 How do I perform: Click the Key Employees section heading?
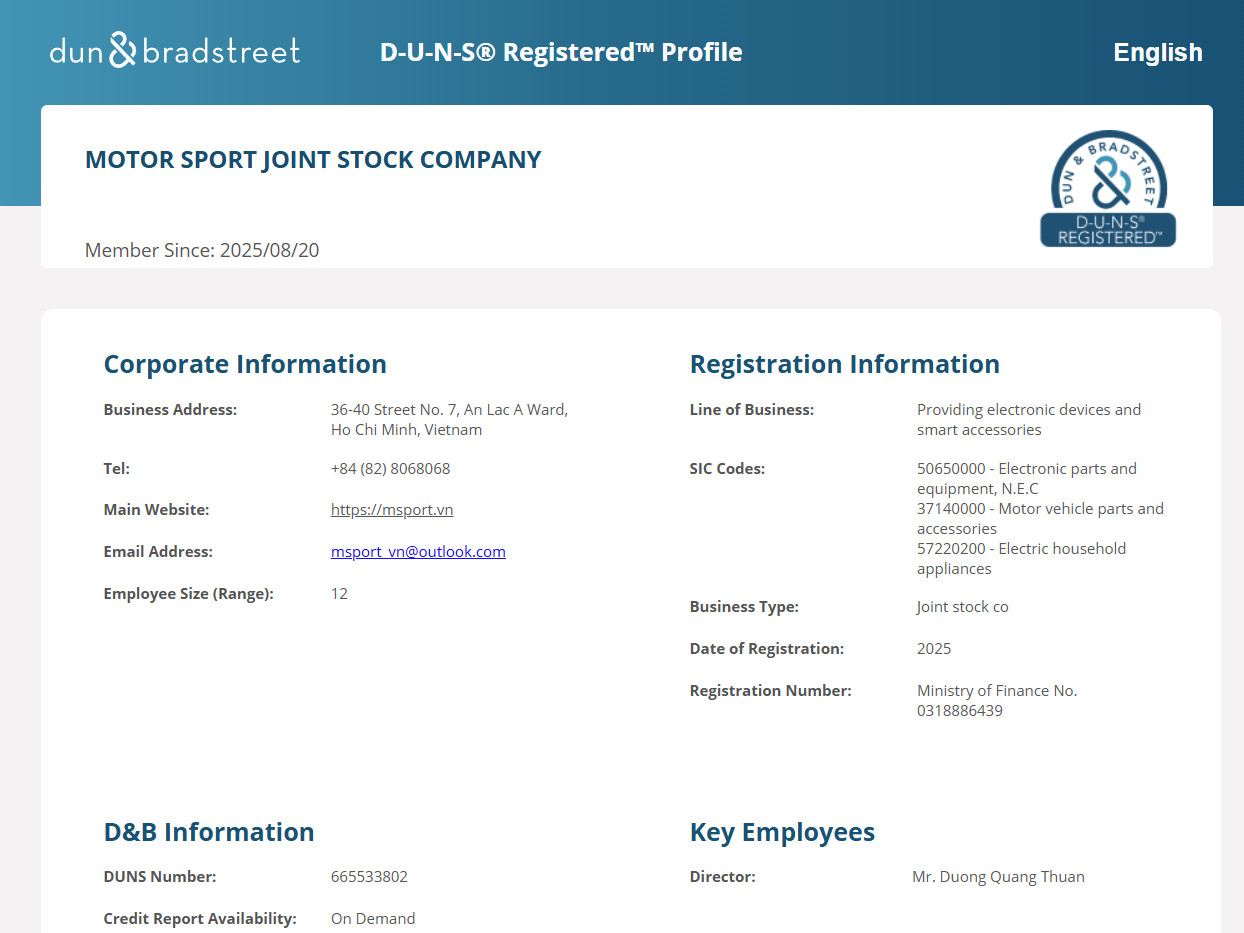[x=782, y=832]
